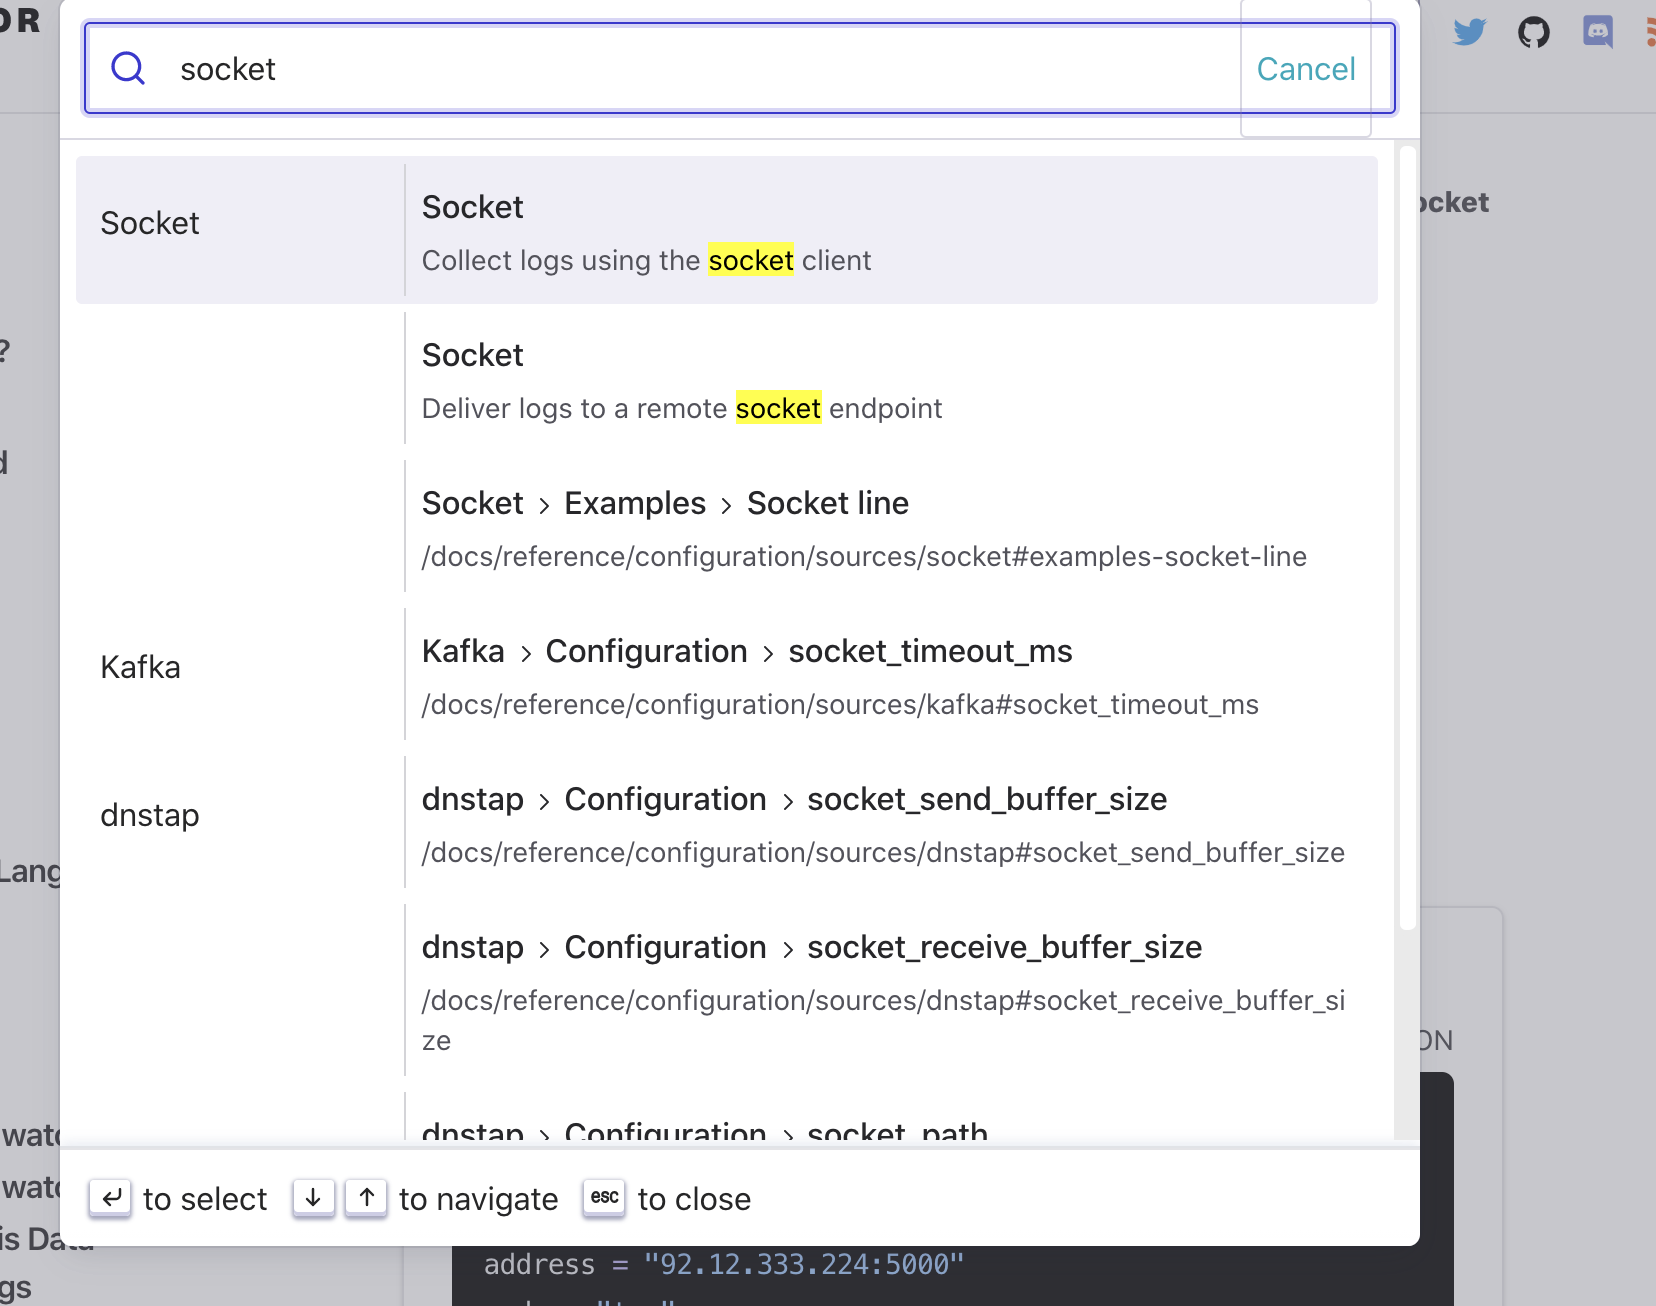The height and width of the screenshot is (1306, 1656).
Task: Click the search results scrollbar
Action: coord(1407,538)
